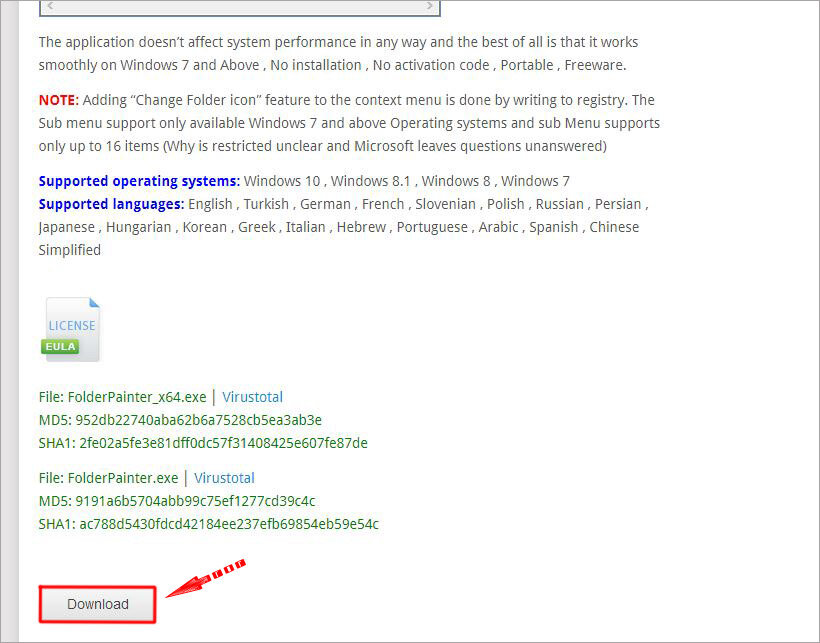Click the horizontal scrollbar track
The width and height of the screenshot is (820, 643).
coord(240,6)
